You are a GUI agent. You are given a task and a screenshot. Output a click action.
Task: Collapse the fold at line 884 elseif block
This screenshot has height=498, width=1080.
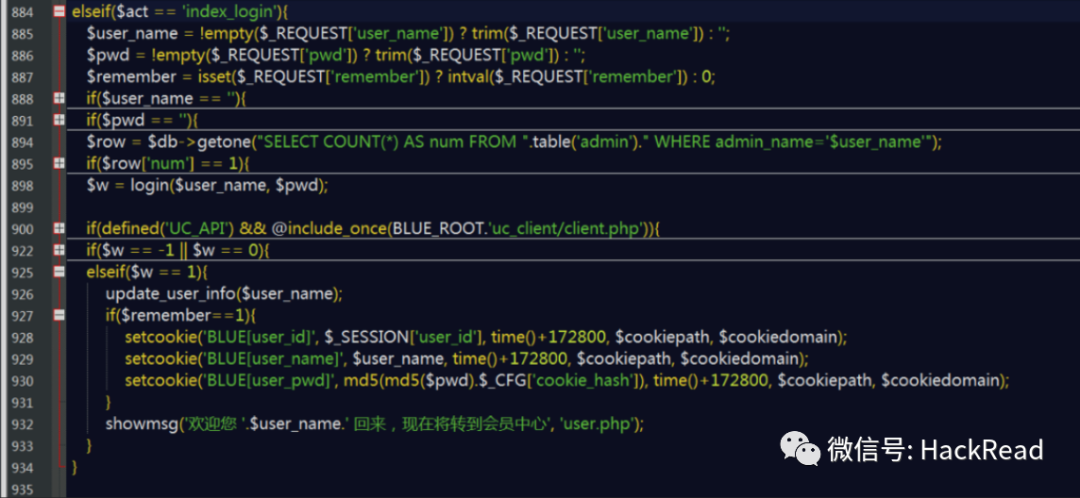(59, 11)
